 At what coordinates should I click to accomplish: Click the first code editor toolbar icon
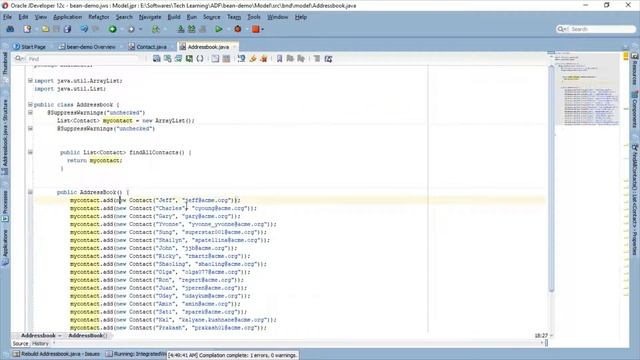[x=157, y=59]
